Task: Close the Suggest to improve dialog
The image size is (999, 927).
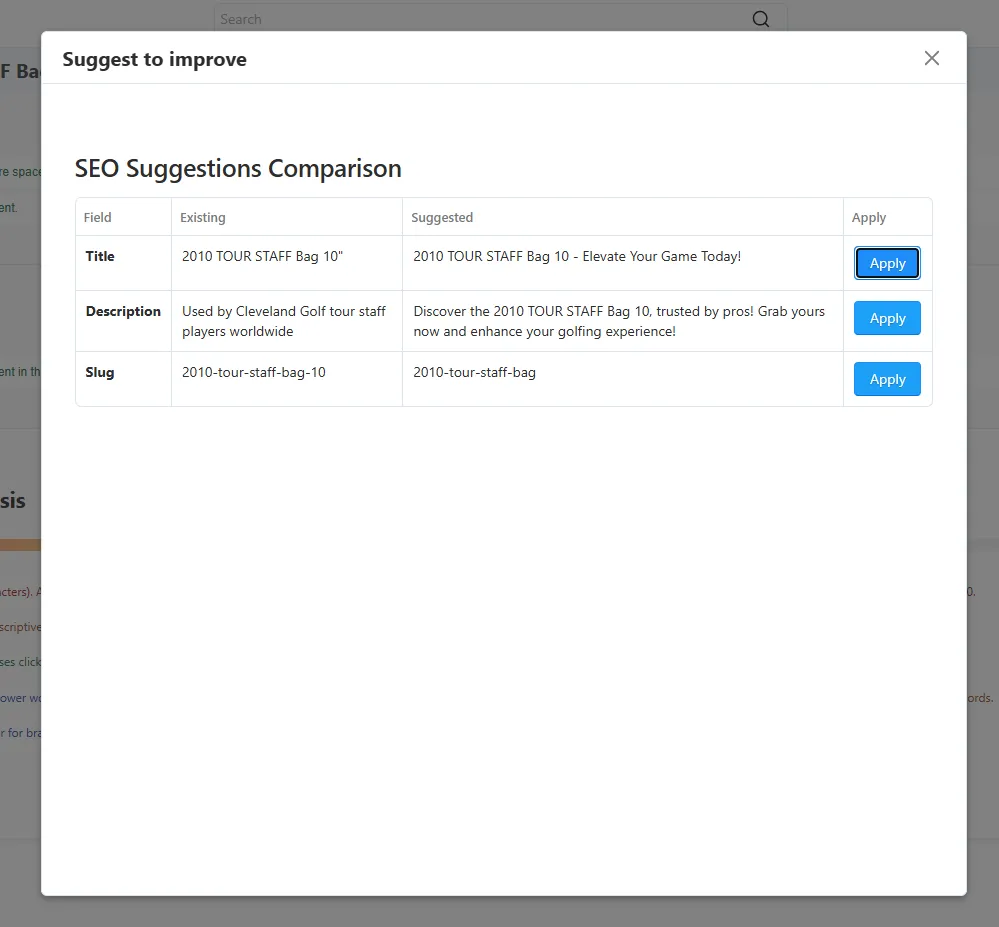Action: tap(931, 58)
